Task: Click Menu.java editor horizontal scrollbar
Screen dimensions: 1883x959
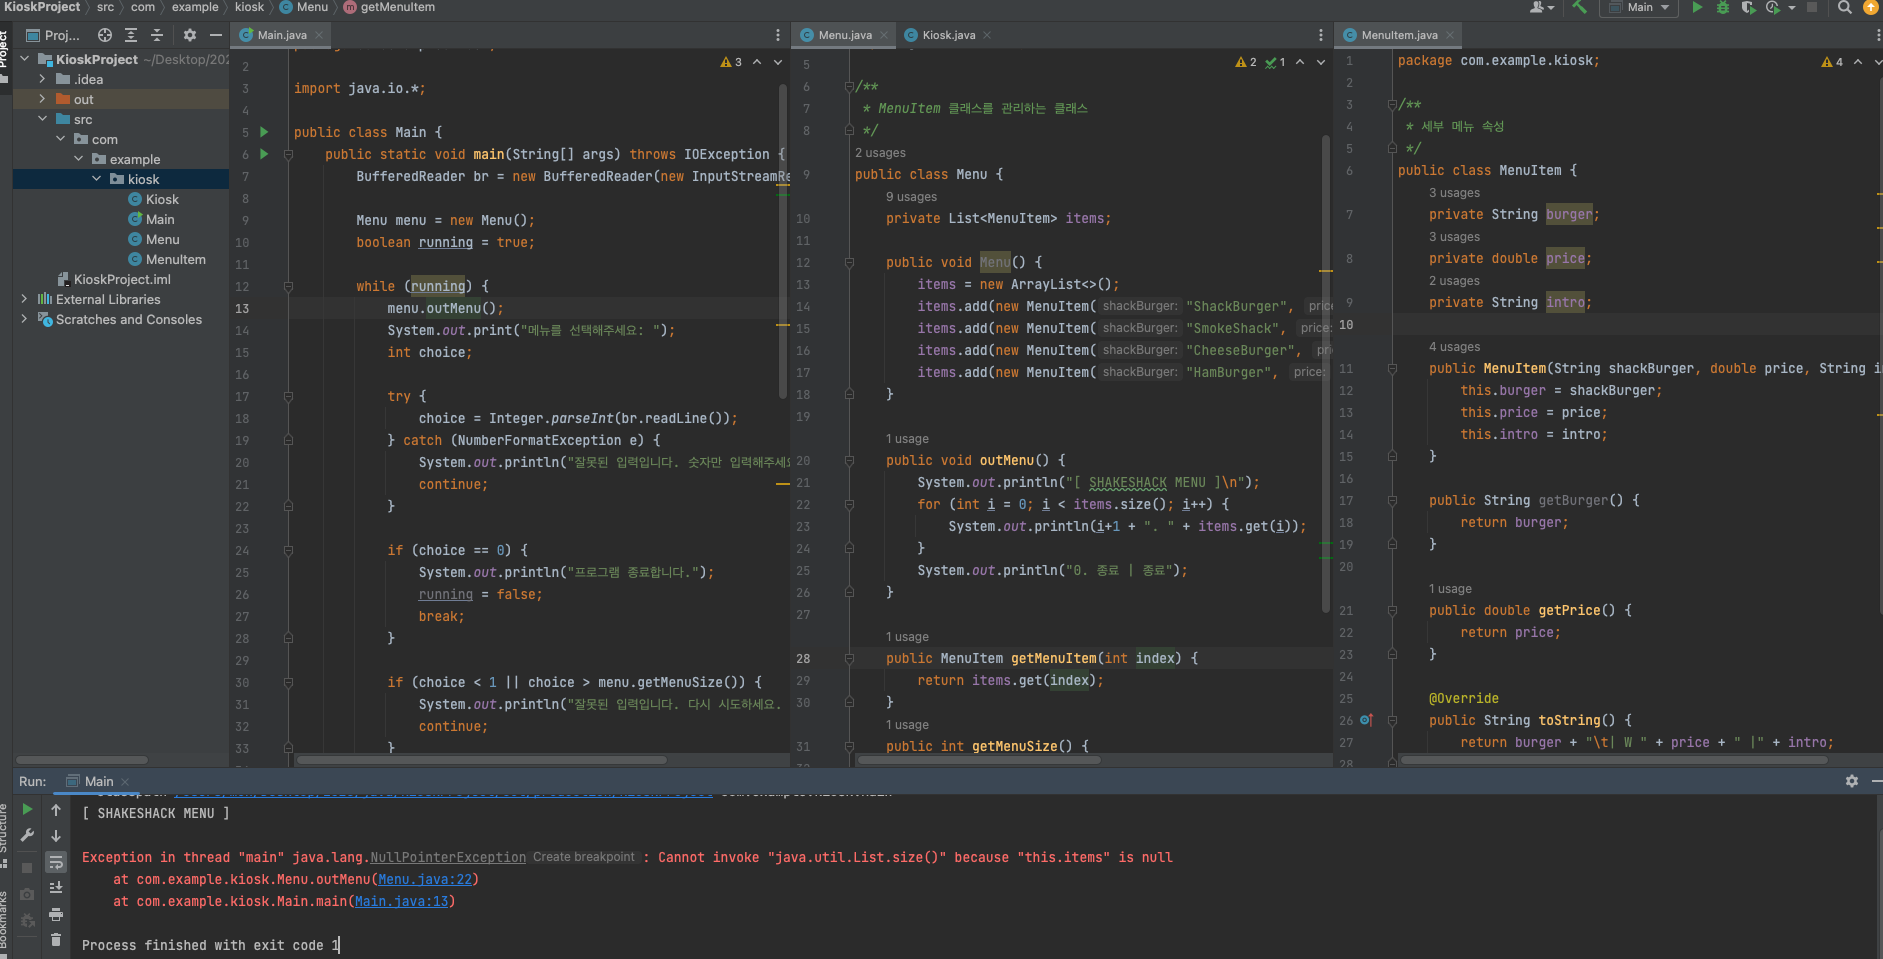Action: [x=980, y=760]
